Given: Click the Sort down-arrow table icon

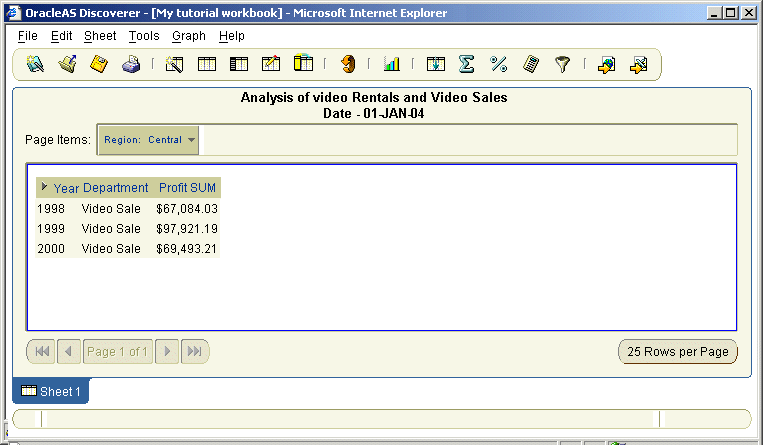Looking at the screenshot, I should tap(436, 64).
